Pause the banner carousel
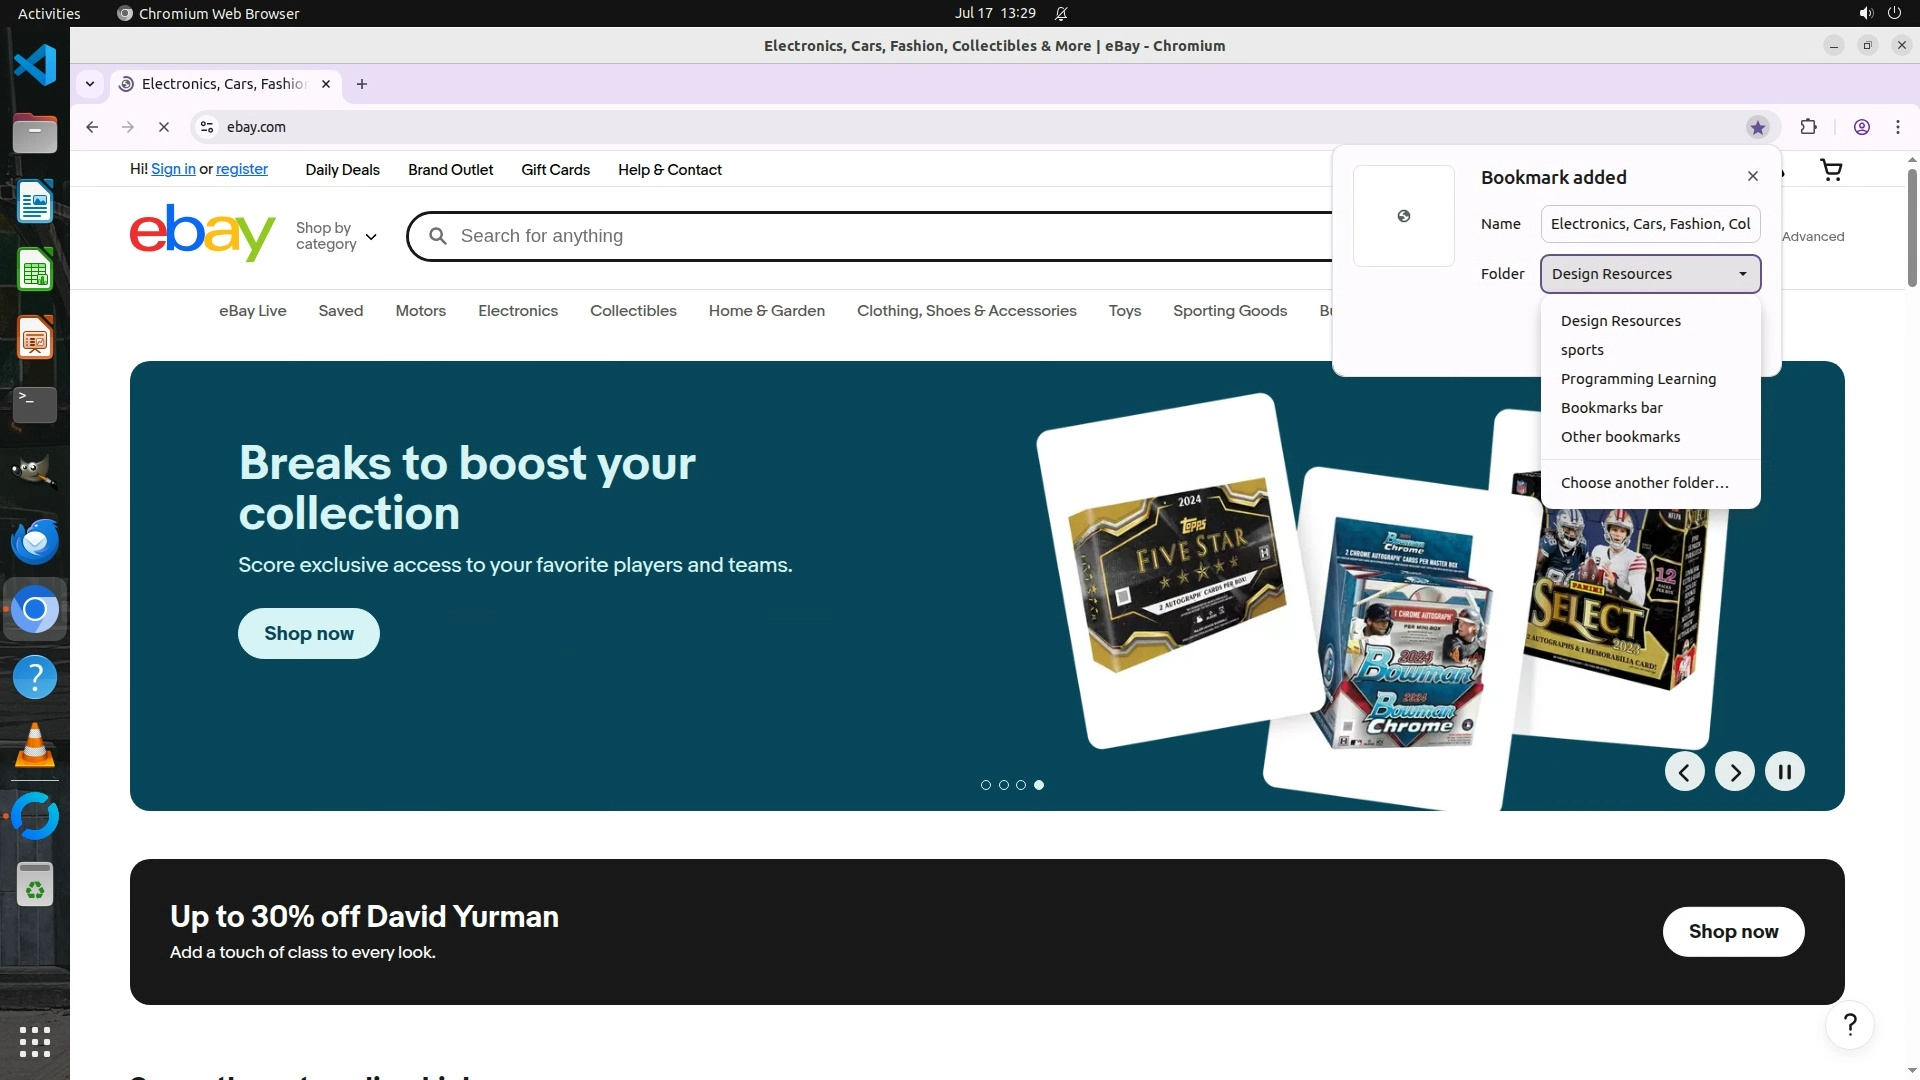This screenshot has height=1080, width=1920. [x=1784, y=771]
